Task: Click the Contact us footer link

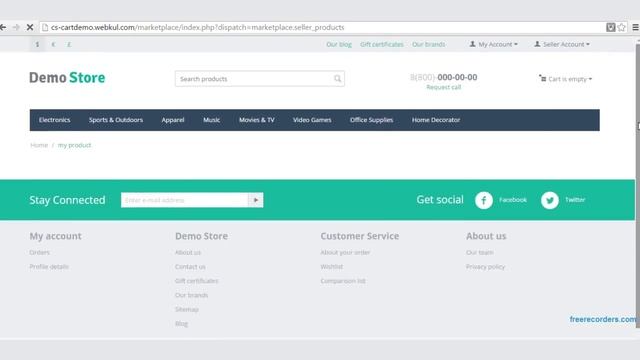Action: click(x=190, y=267)
